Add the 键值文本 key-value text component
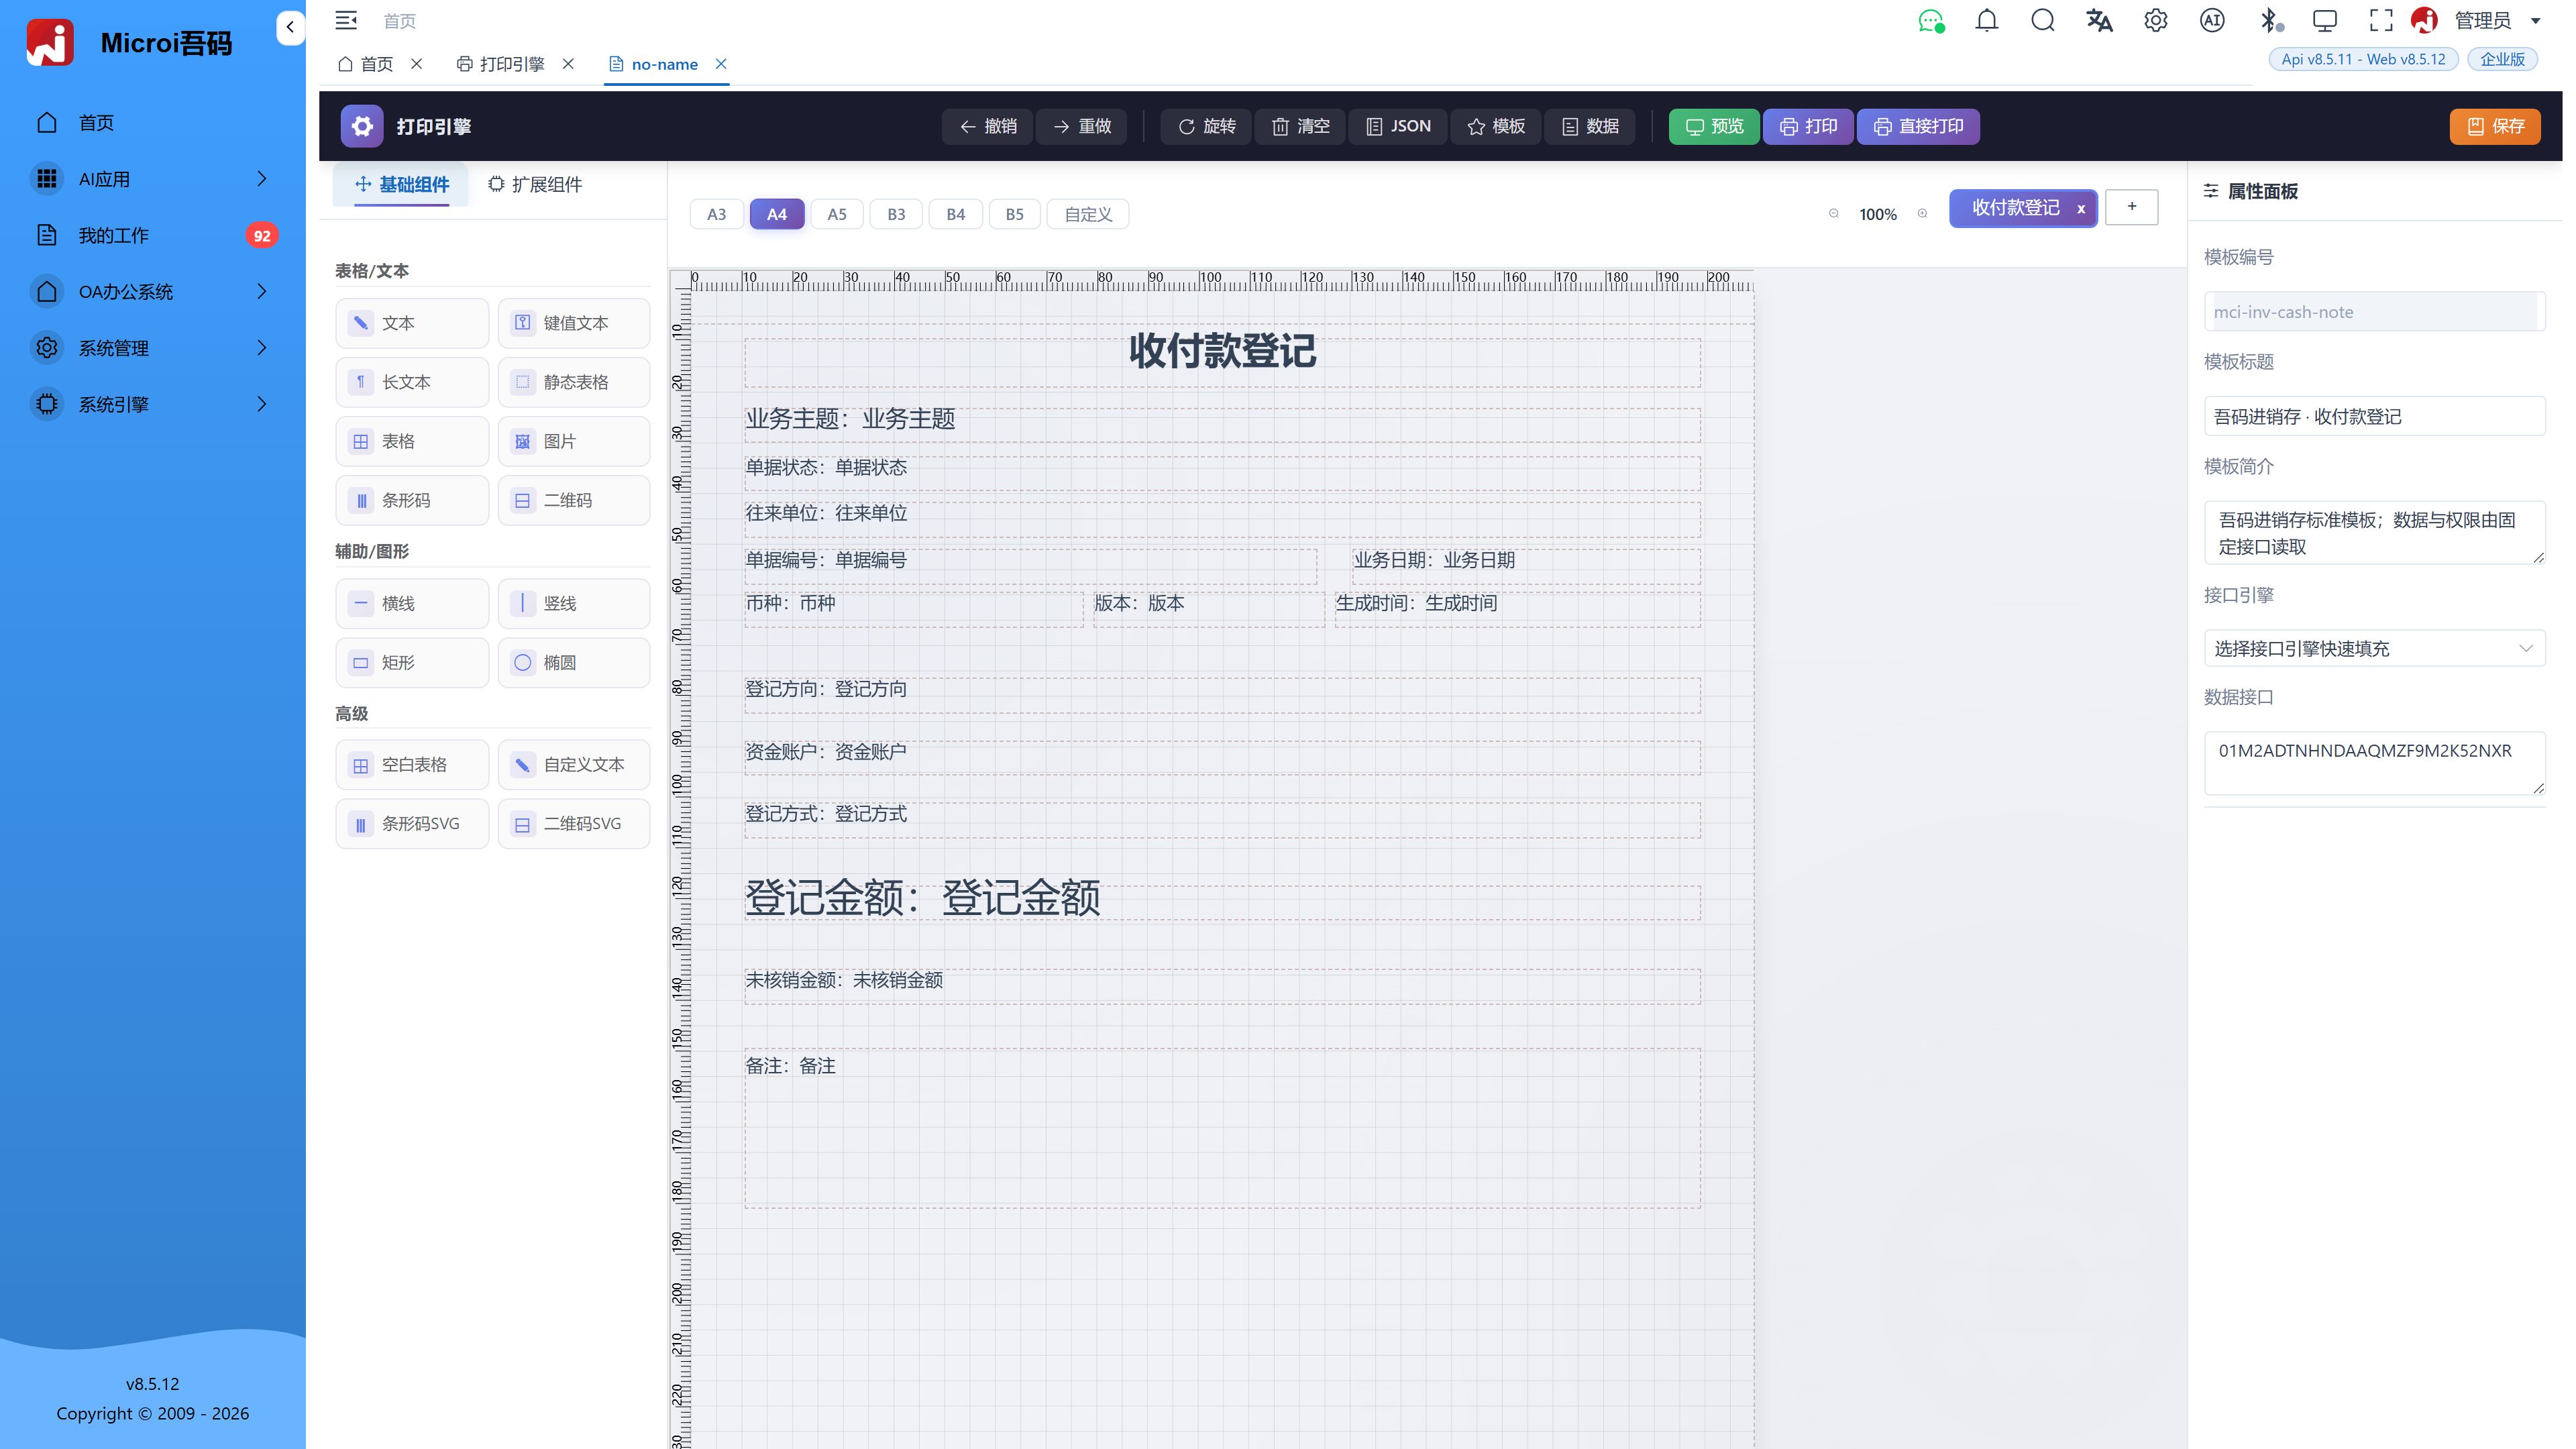 (574, 323)
